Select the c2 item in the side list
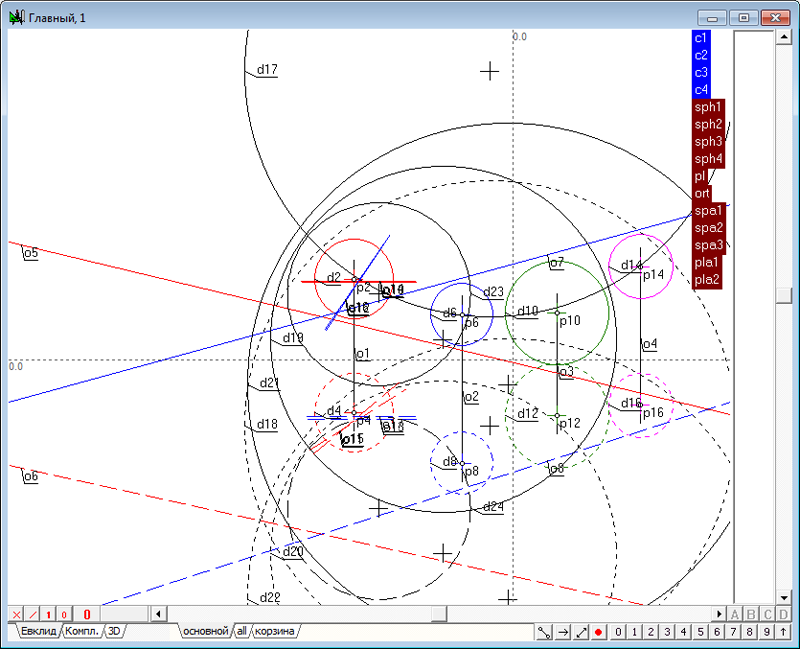Viewport: 800px width, 649px height. [x=701, y=56]
